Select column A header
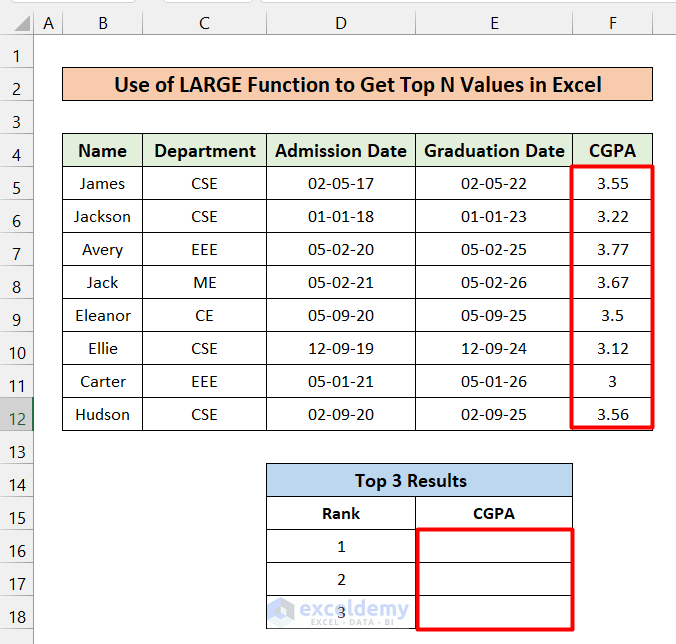Image resolution: width=676 pixels, height=644 pixels. tap(48, 23)
